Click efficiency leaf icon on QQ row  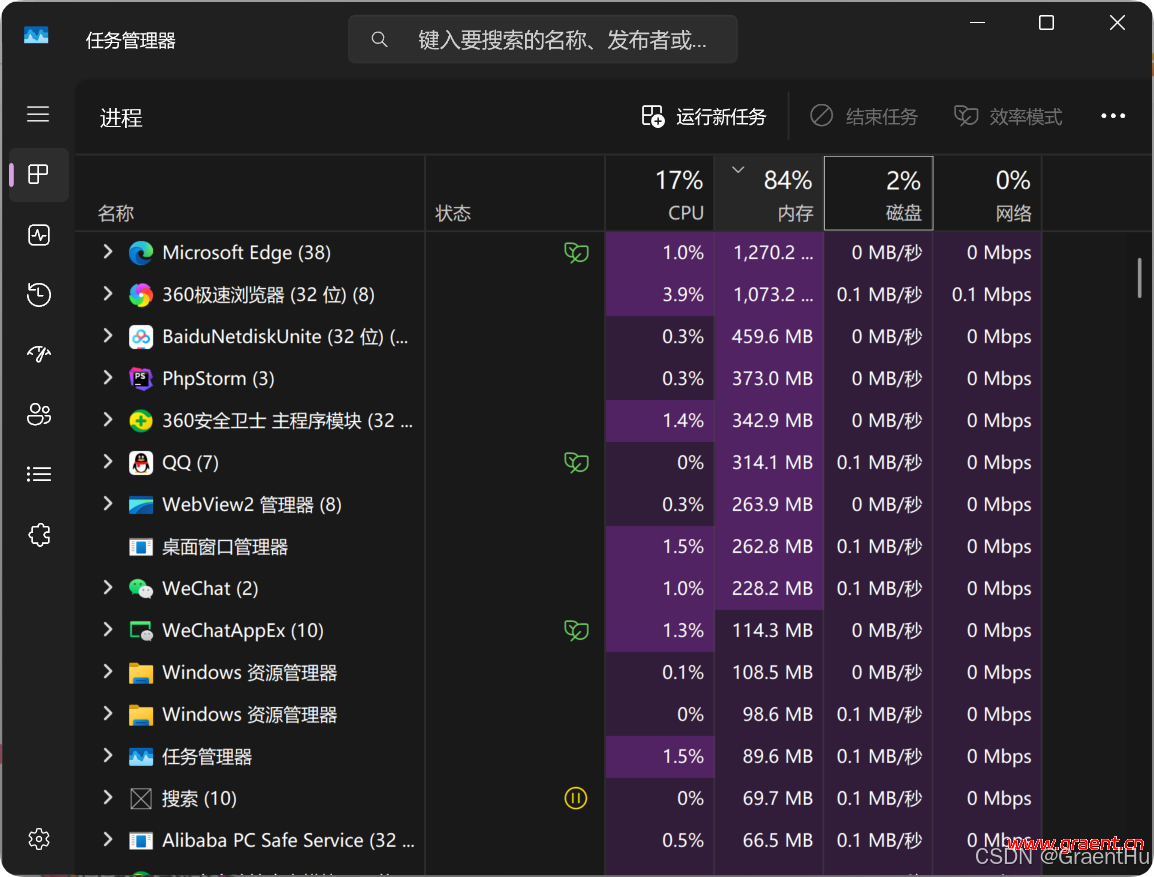pyautogui.click(x=576, y=463)
